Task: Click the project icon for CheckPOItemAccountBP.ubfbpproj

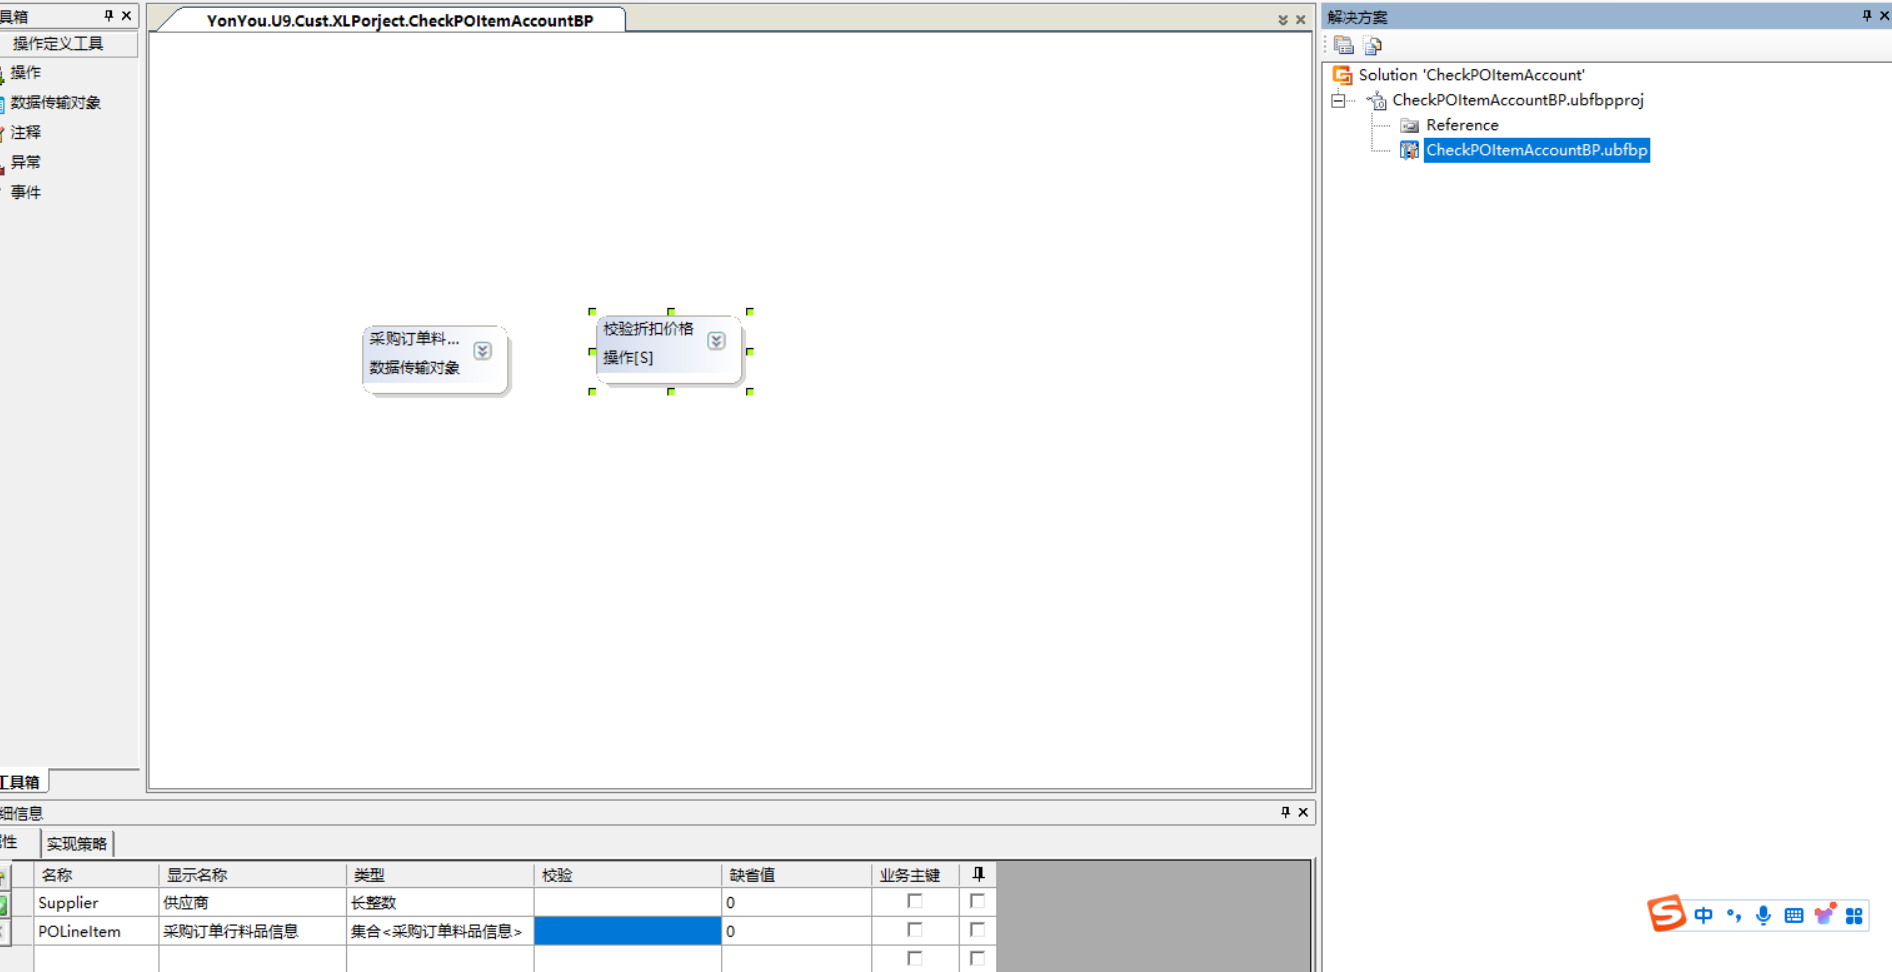Action: (x=1377, y=100)
